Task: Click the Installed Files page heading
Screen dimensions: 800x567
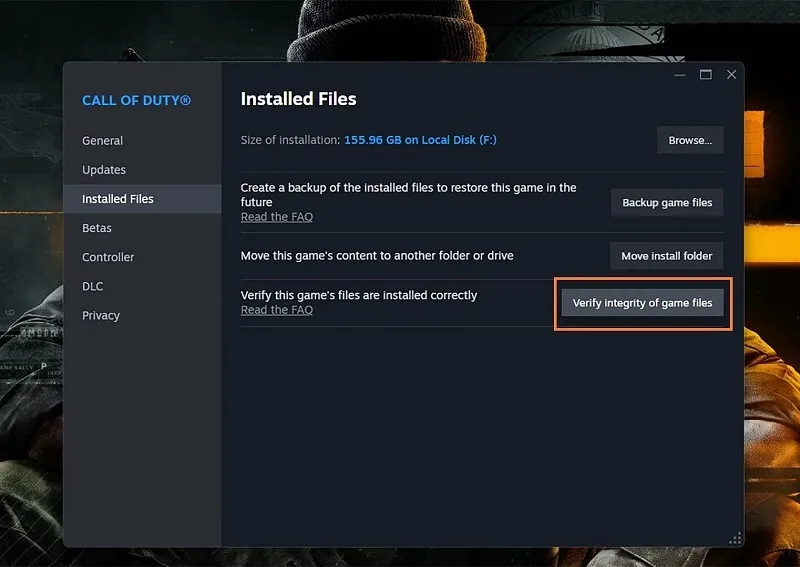Action: [298, 99]
